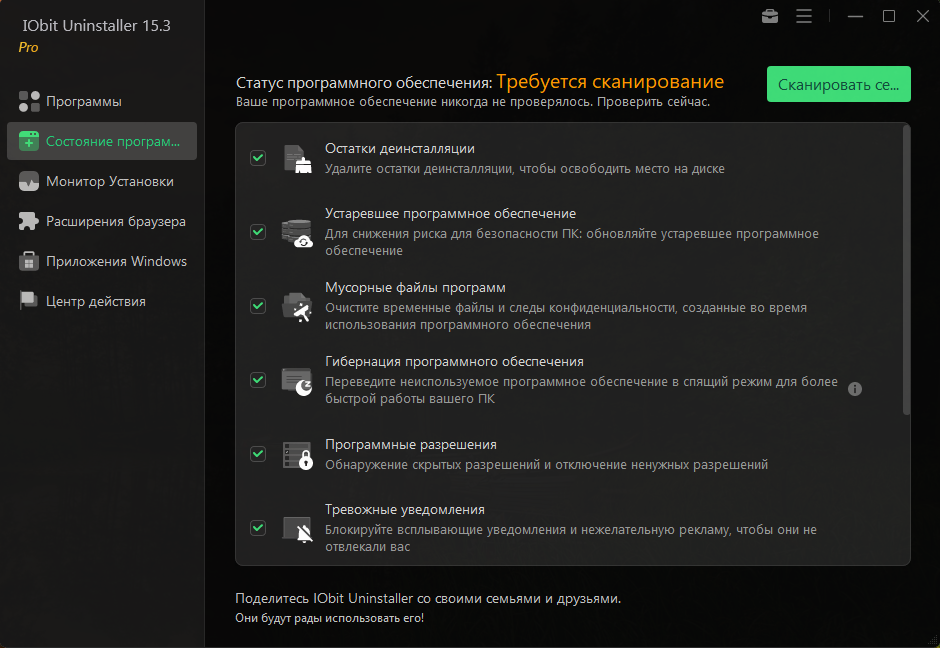
Task: Click the Гибернация программного обеспечения icon
Action: click(x=297, y=381)
